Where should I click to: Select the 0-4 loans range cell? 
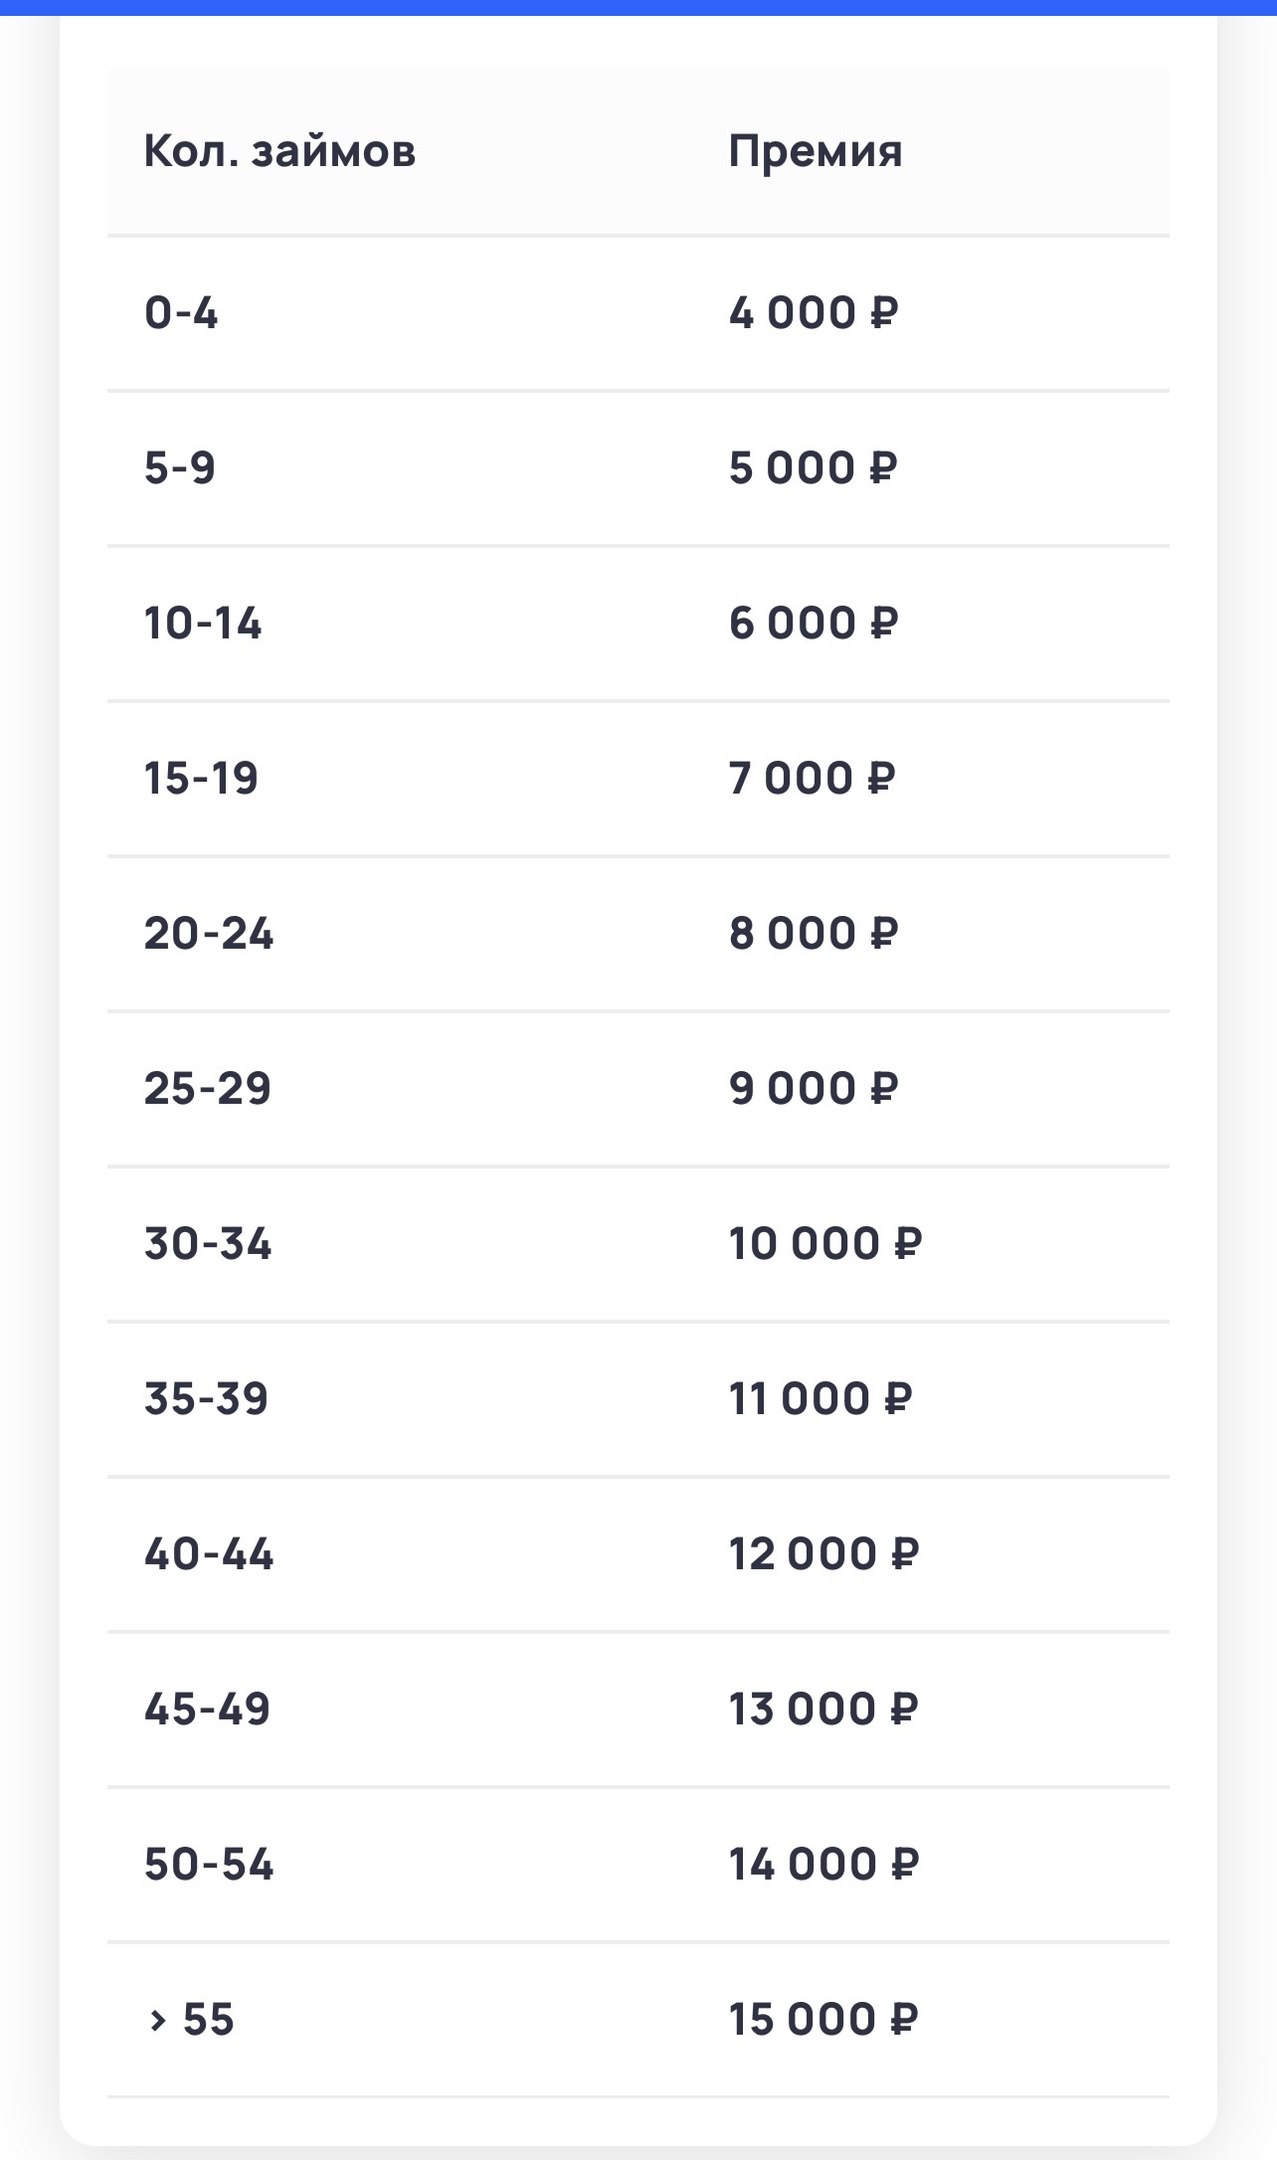(181, 313)
